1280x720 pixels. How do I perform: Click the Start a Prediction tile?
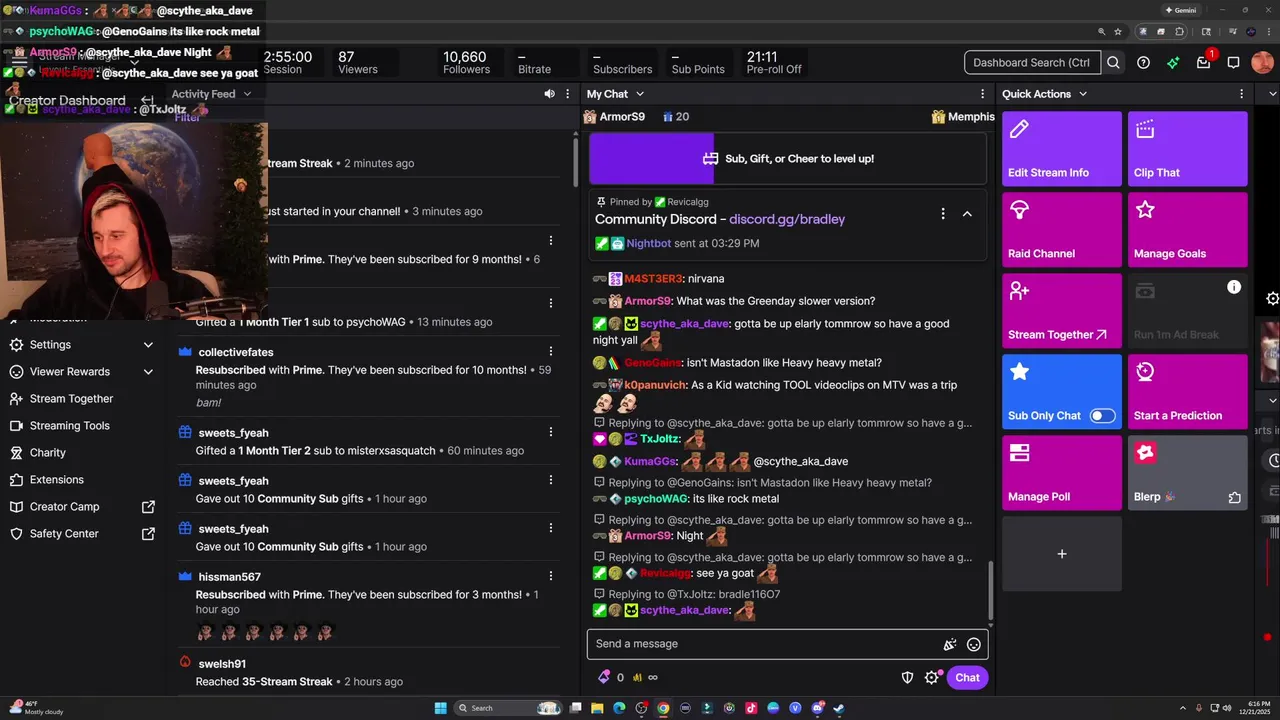[x=1188, y=391]
